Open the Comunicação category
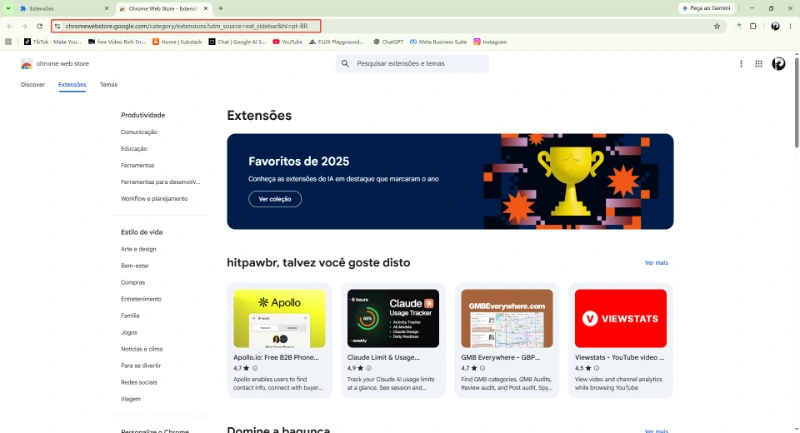The width and height of the screenshot is (800, 433). (139, 132)
